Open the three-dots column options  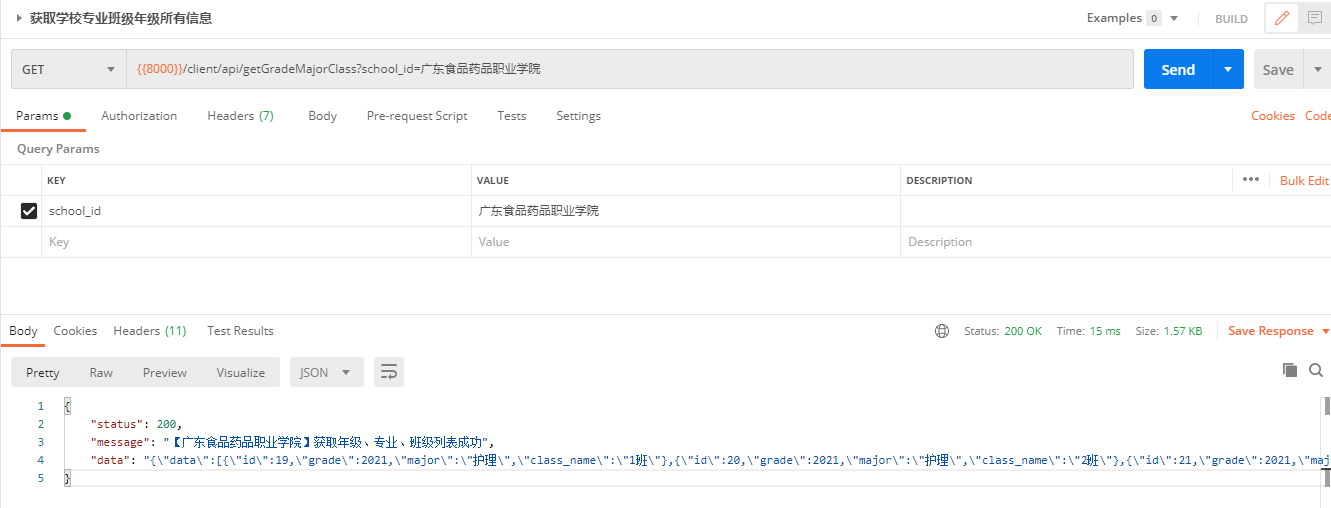[1250, 180]
